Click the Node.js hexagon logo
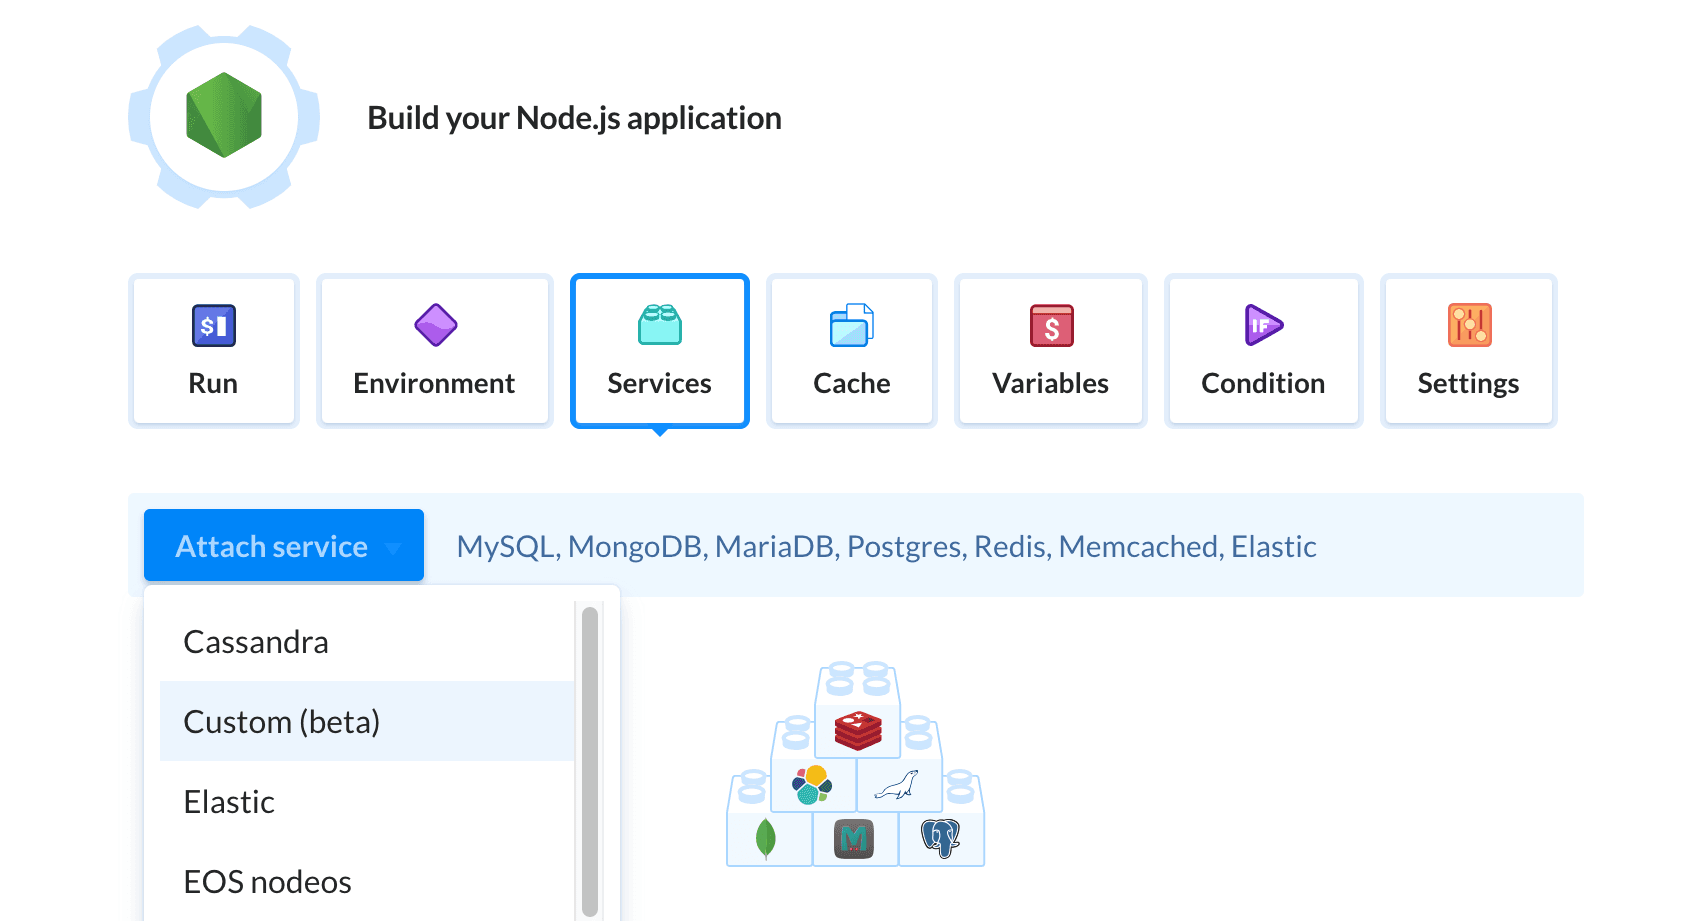Image resolution: width=1705 pixels, height=921 pixels. point(224,116)
